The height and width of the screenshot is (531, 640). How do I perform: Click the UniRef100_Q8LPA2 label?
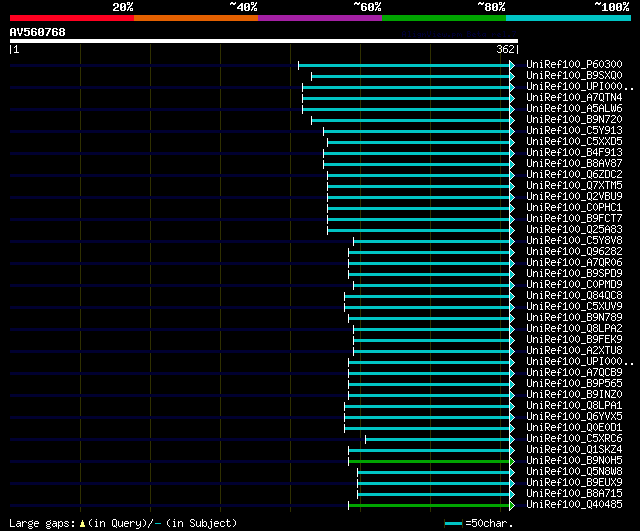tap(574, 329)
